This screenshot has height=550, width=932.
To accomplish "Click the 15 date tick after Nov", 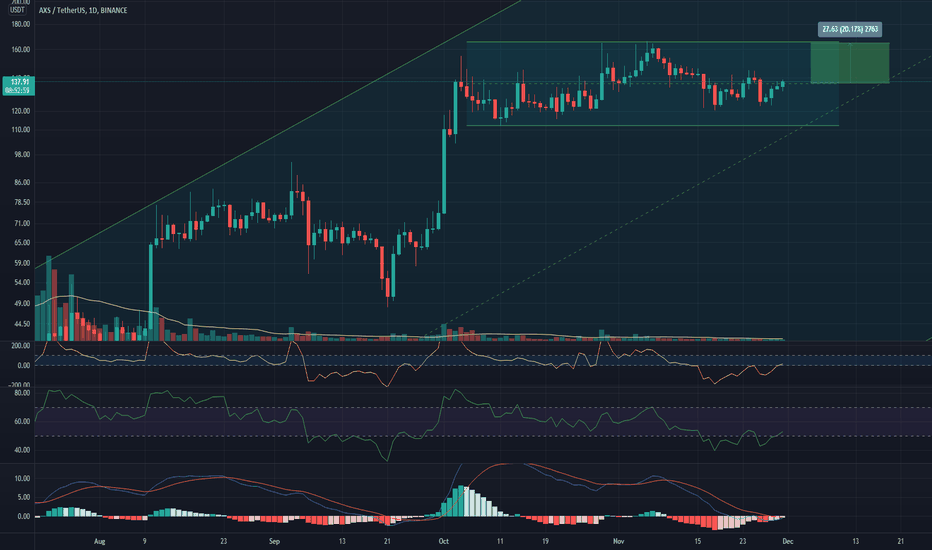I will (698, 542).
